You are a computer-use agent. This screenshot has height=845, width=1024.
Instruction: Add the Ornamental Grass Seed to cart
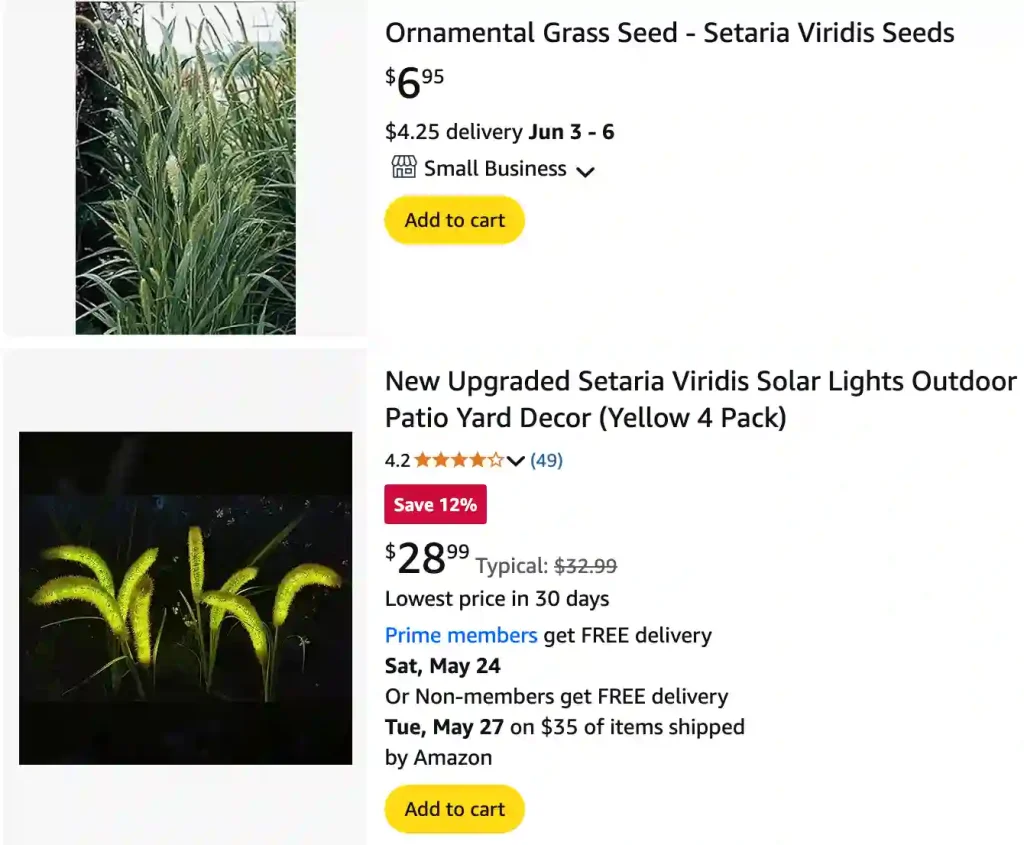coord(454,220)
